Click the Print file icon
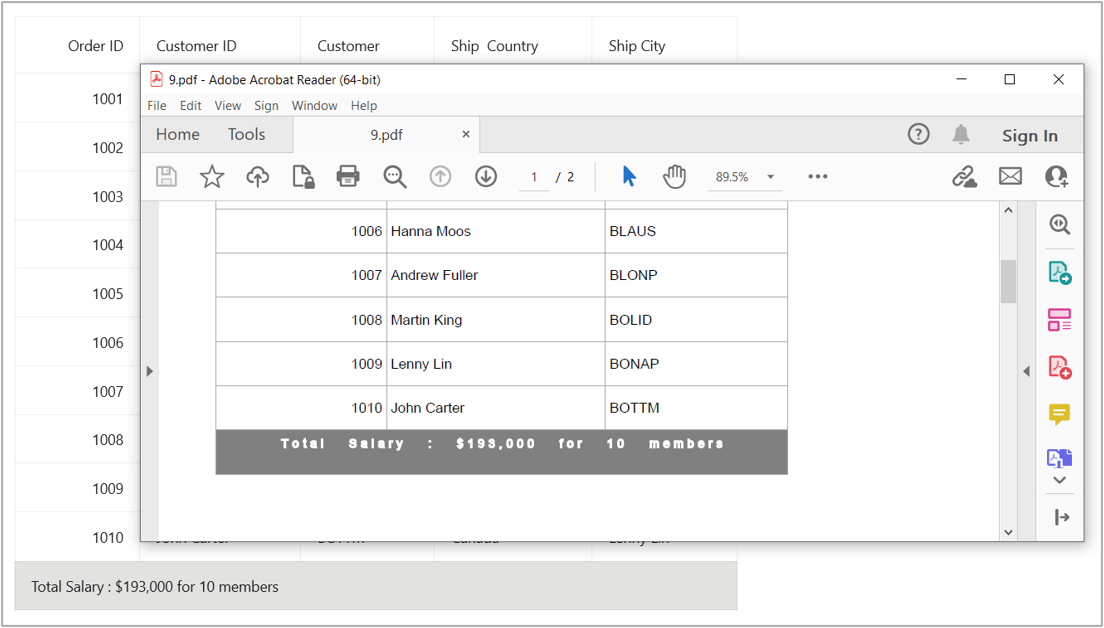 point(348,177)
